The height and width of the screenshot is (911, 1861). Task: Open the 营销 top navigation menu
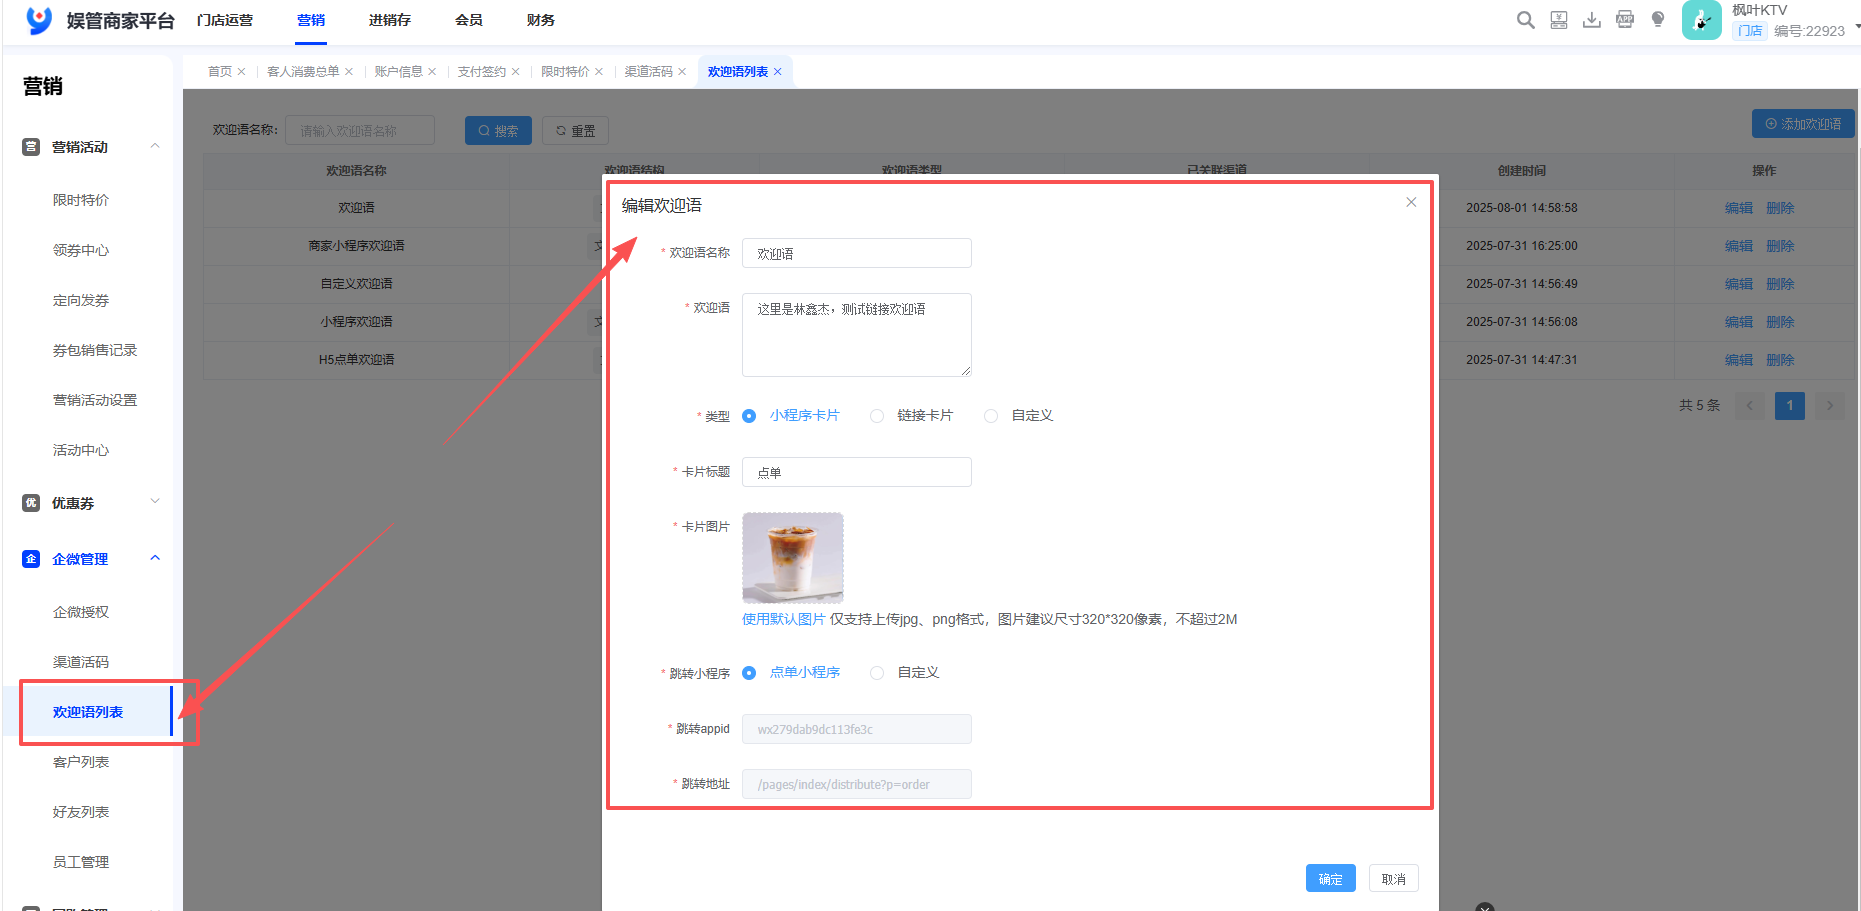coord(311,20)
